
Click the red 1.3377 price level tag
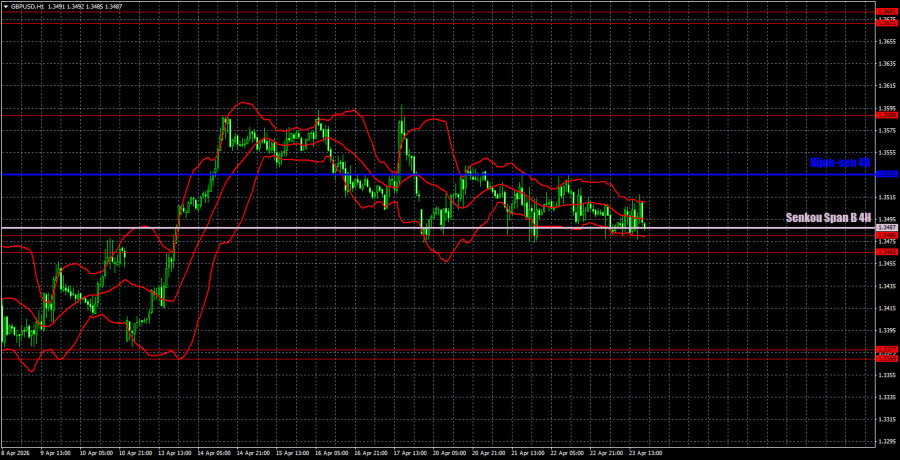point(886,350)
